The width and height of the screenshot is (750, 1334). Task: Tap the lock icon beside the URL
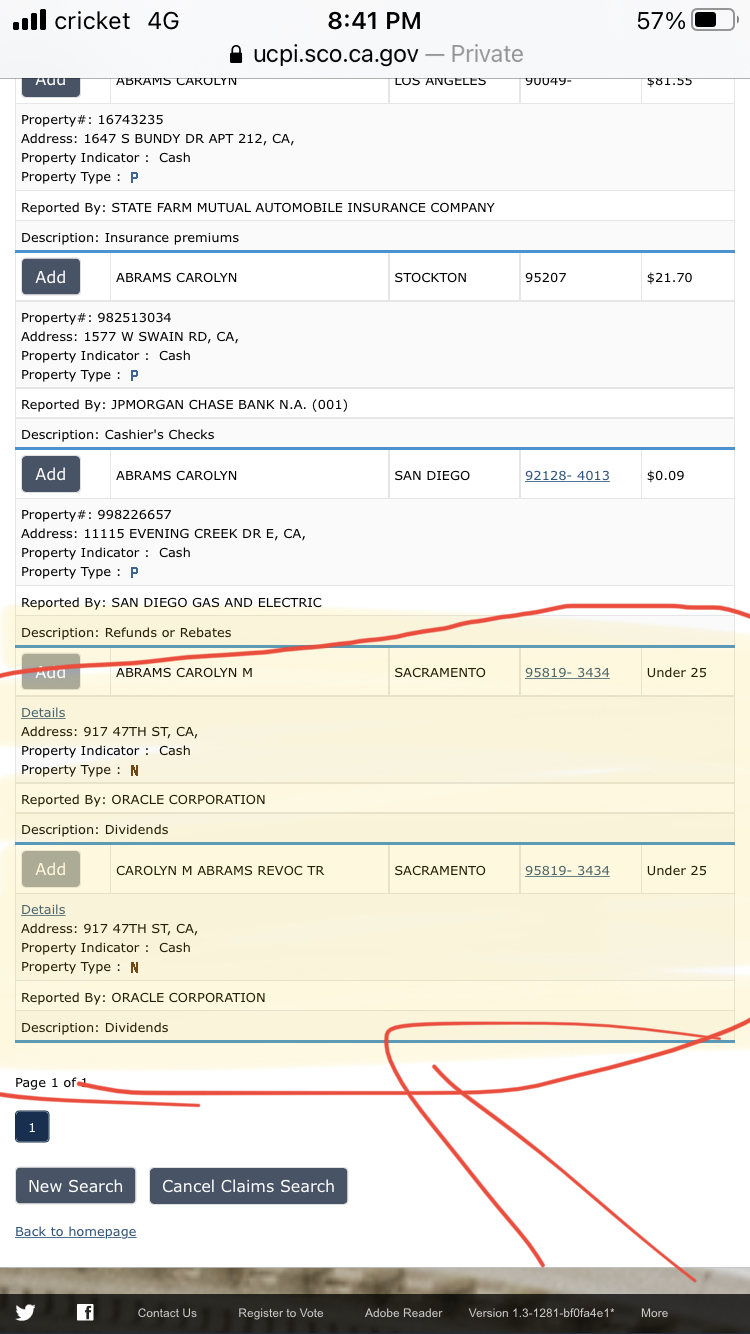click(x=236, y=54)
